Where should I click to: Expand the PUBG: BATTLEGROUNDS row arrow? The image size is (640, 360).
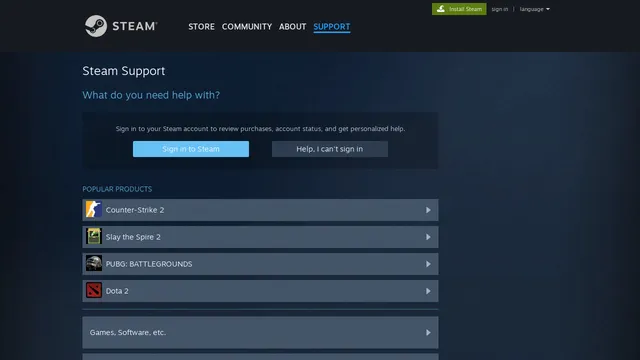428,264
